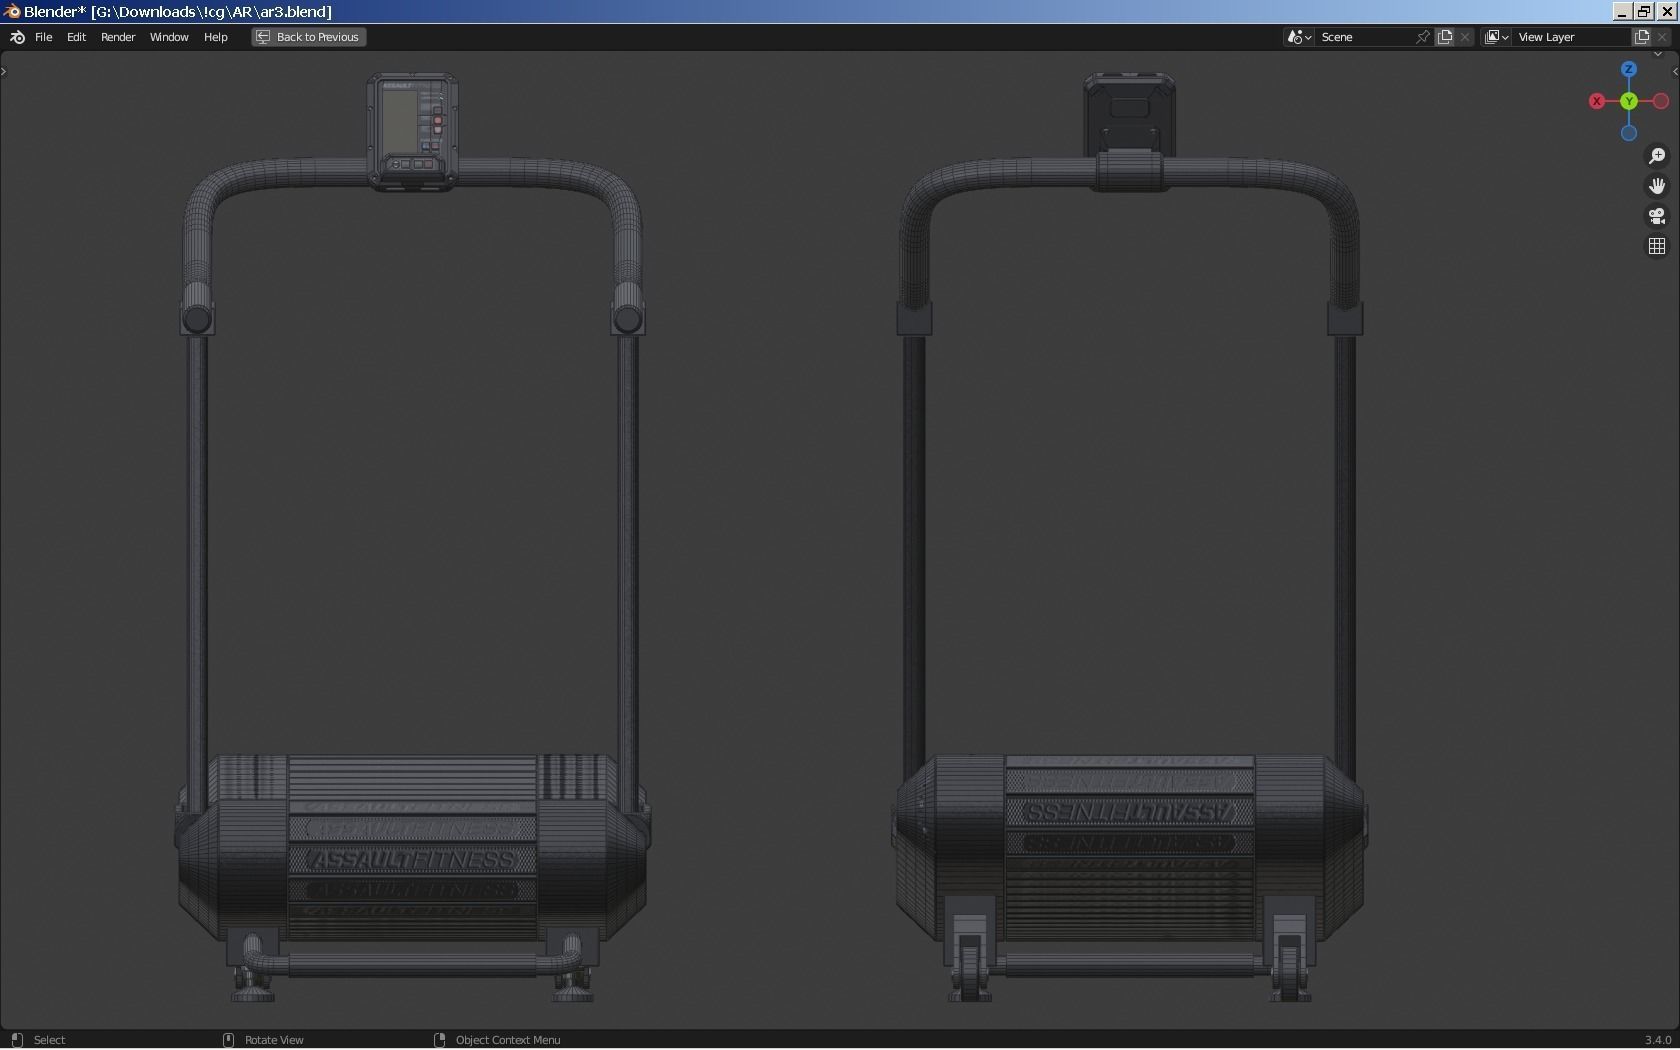
Task: Click the Blender logo in the menu bar
Action: pyautogui.click(x=16, y=37)
